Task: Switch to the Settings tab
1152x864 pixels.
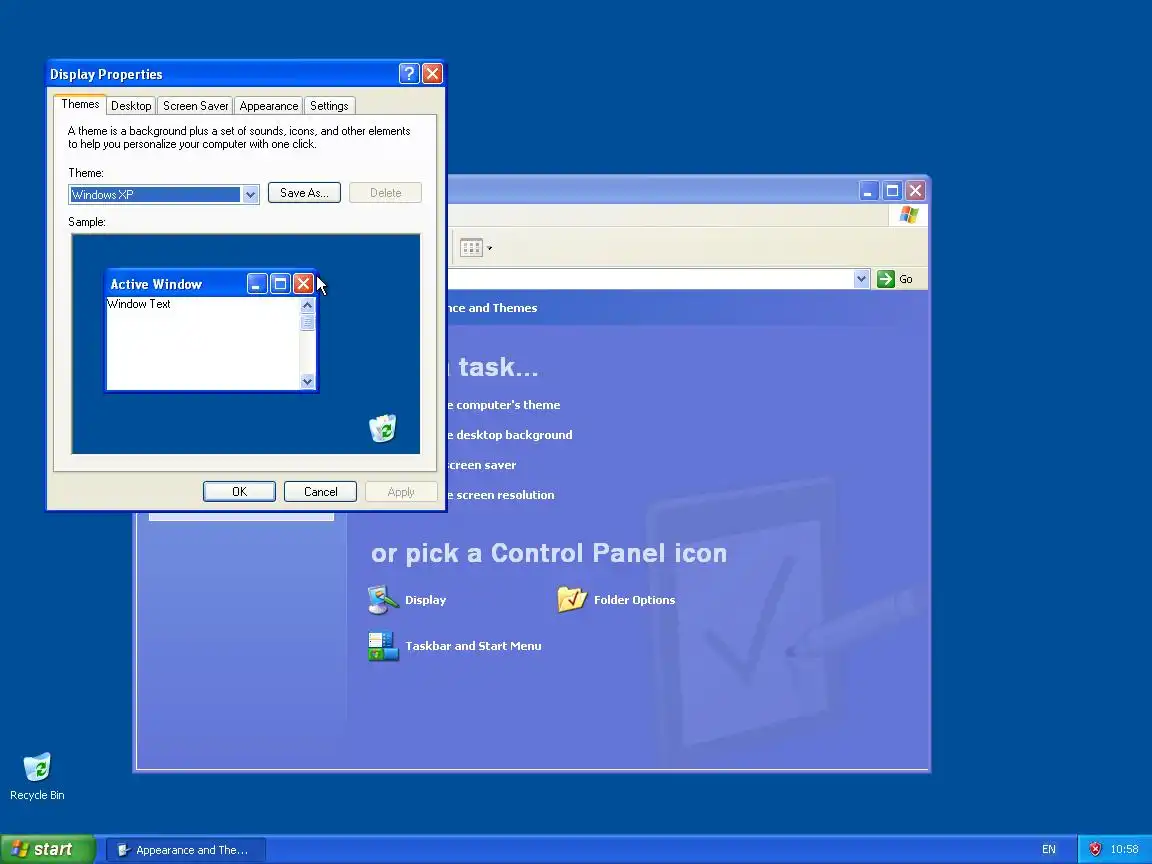Action: click(329, 106)
